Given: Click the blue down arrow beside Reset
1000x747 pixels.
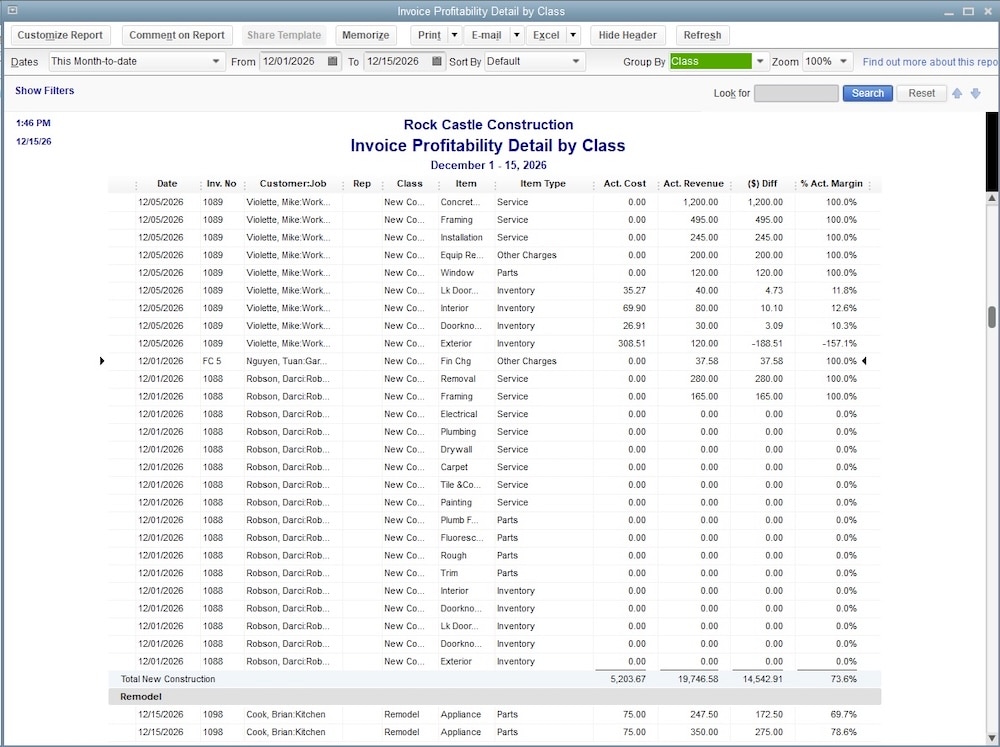Looking at the screenshot, I should 975,93.
